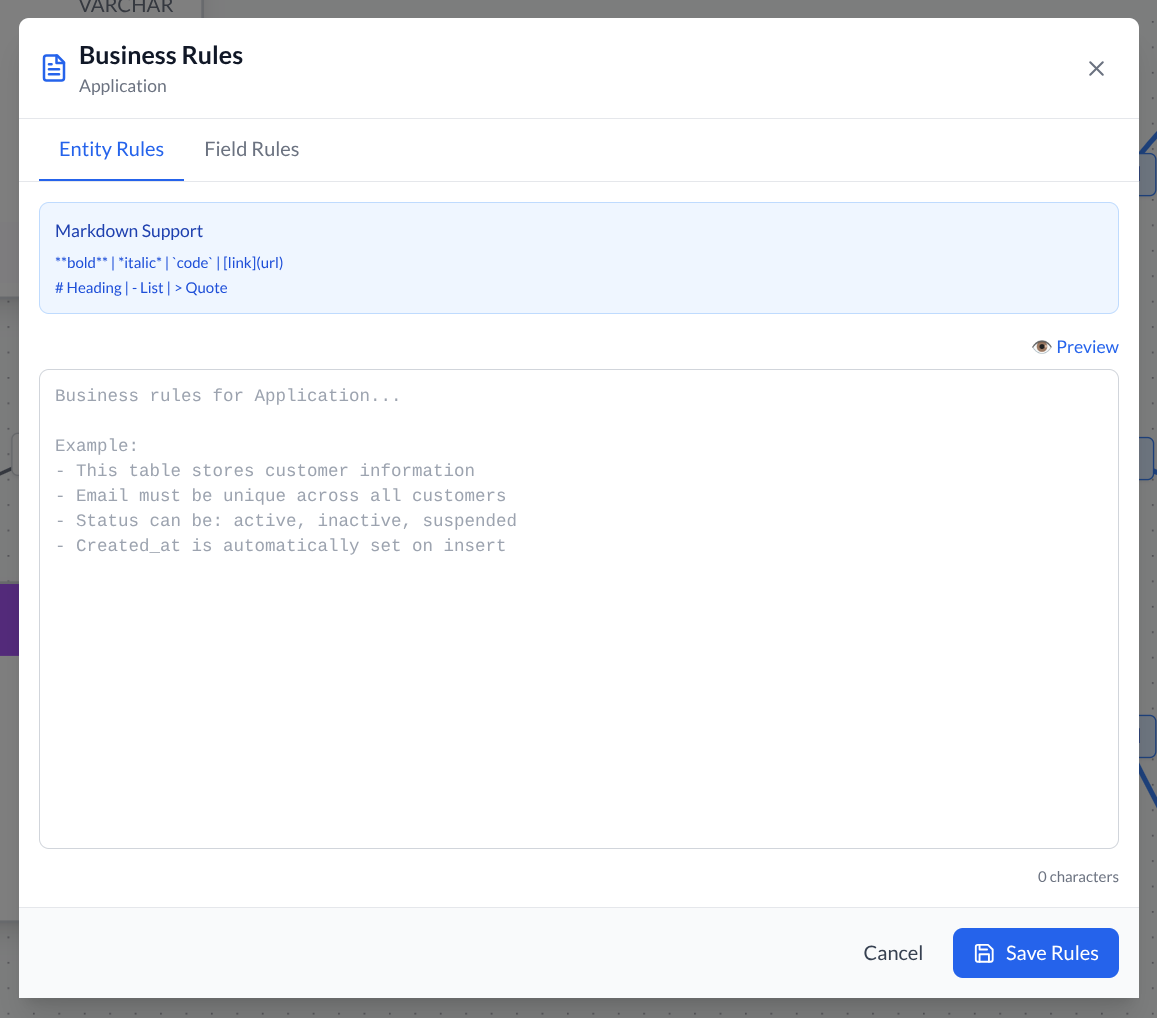This screenshot has width=1157, height=1018.
Task: Click the Cancel button
Action: [x=892, y=953]
